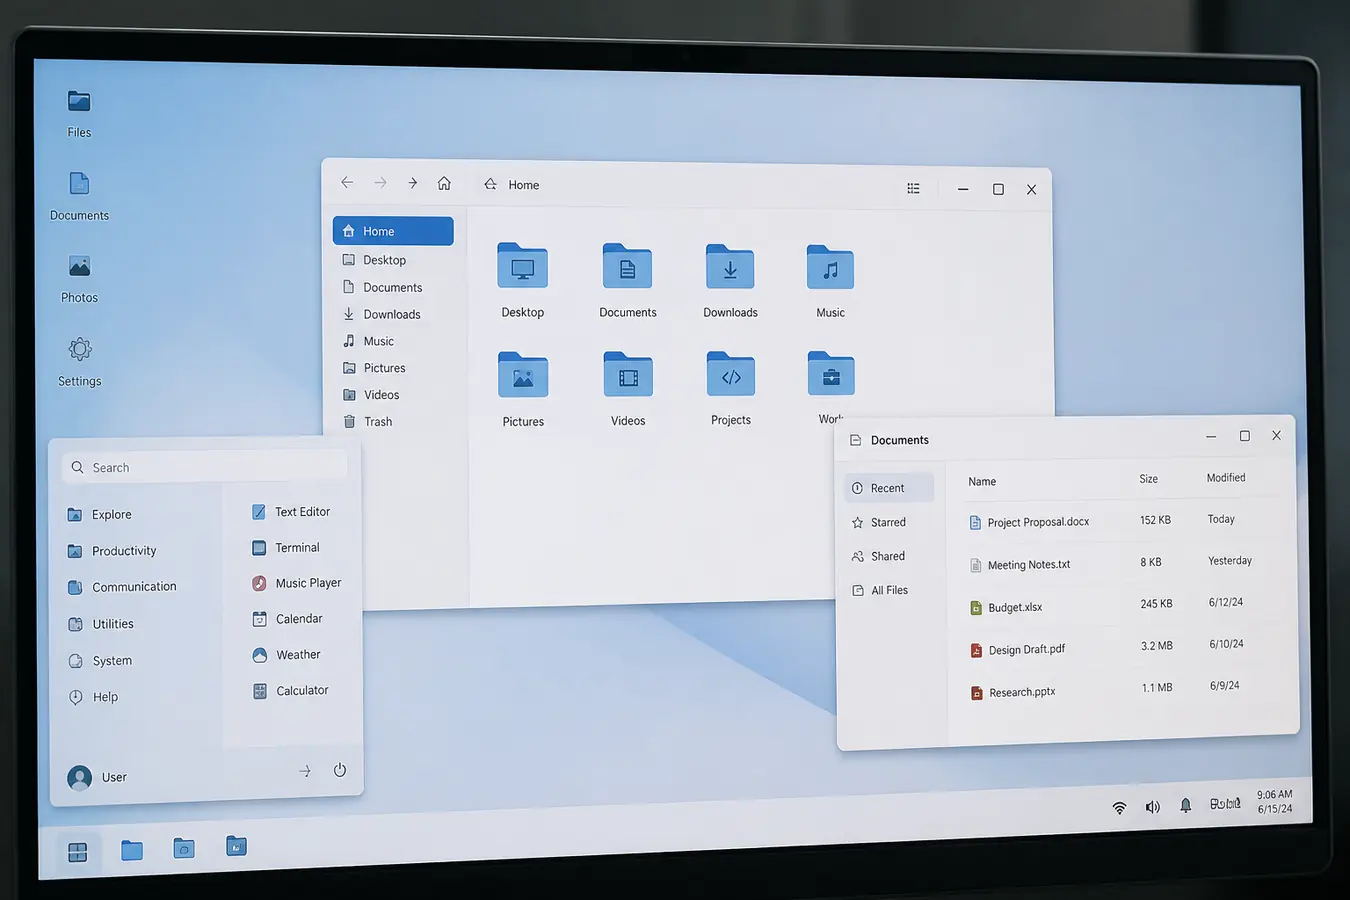
Task: Open the Files desktop icon
Action: tap(79, 112)
